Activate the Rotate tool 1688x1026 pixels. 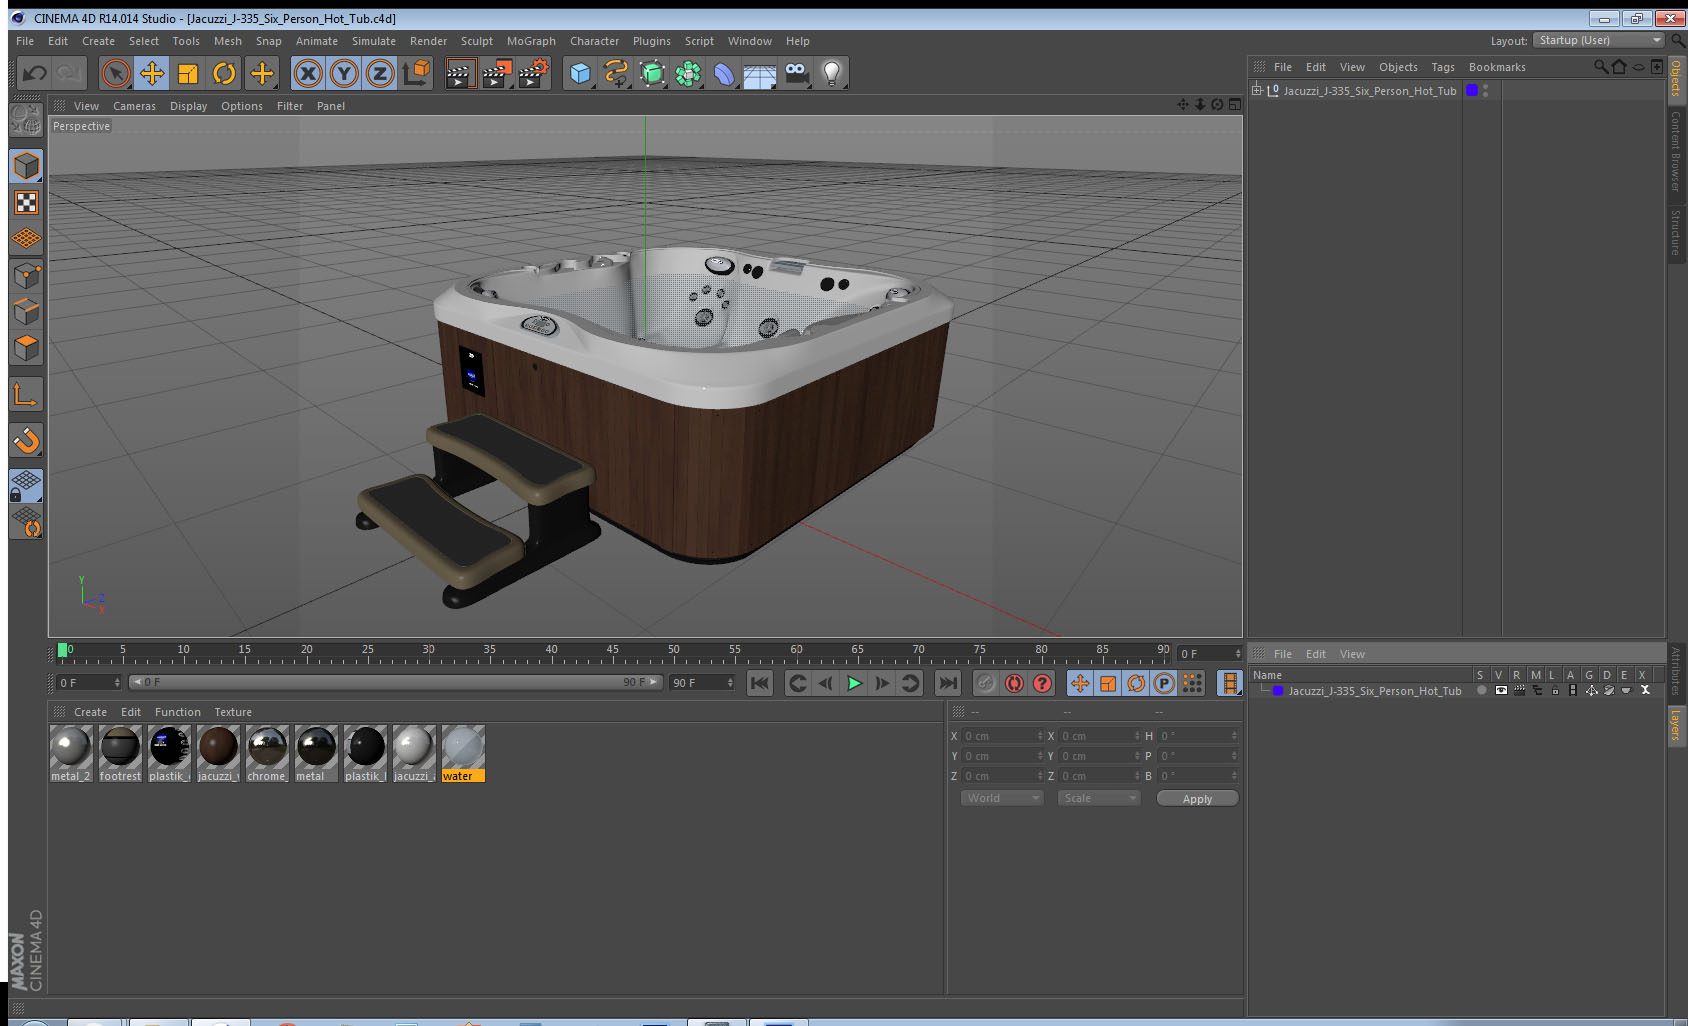224,73
